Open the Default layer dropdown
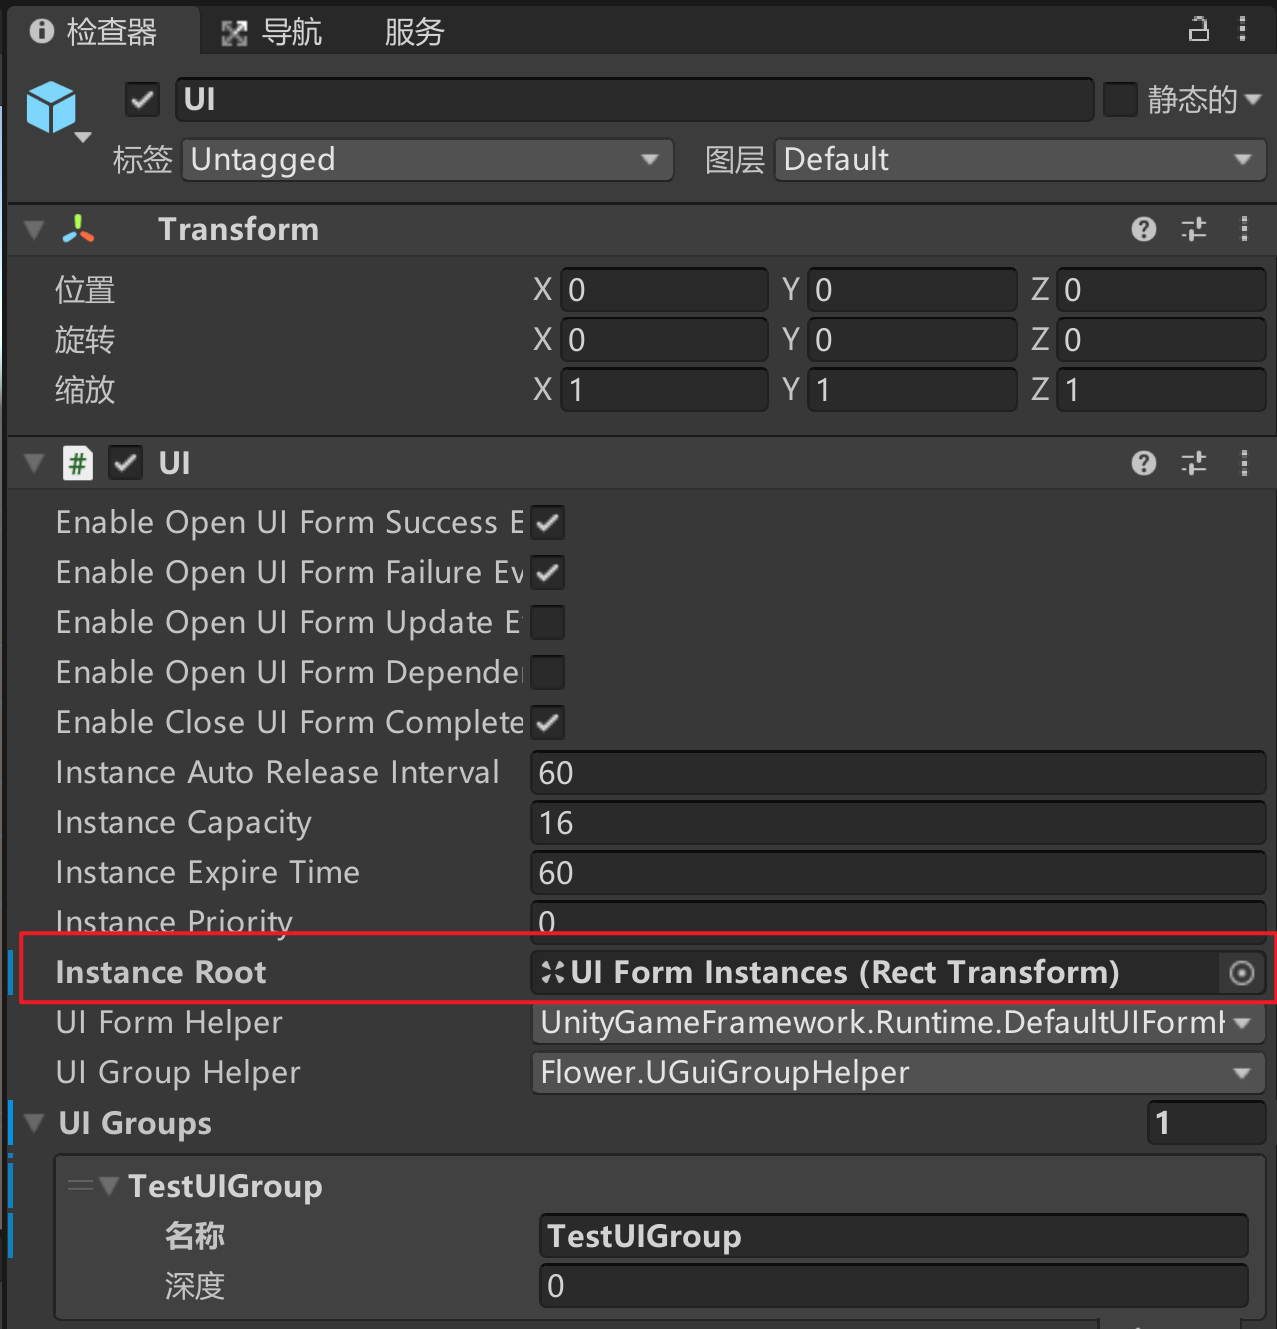1277x1329 pixels. (1020, 160)
